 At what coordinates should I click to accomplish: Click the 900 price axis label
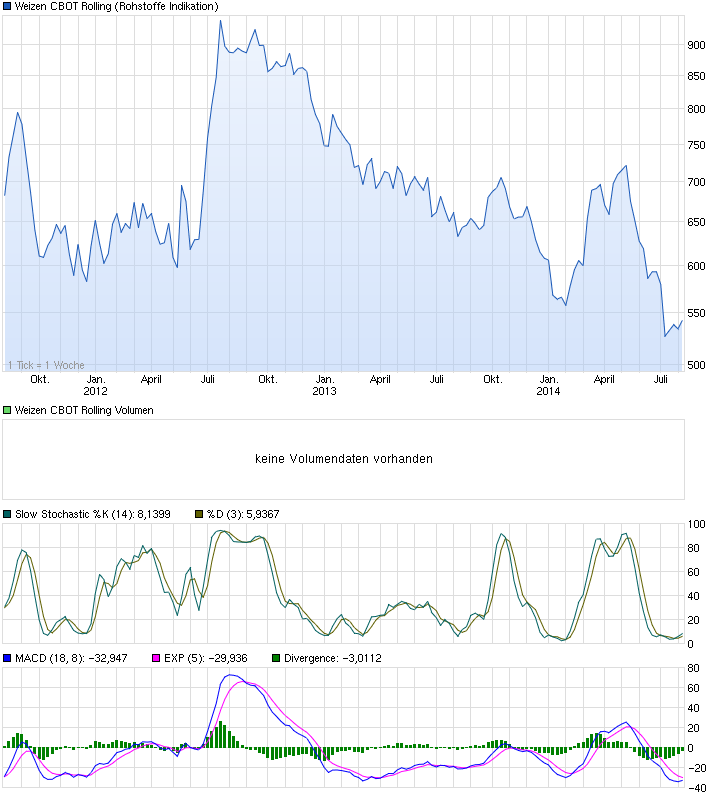(696, 45)
